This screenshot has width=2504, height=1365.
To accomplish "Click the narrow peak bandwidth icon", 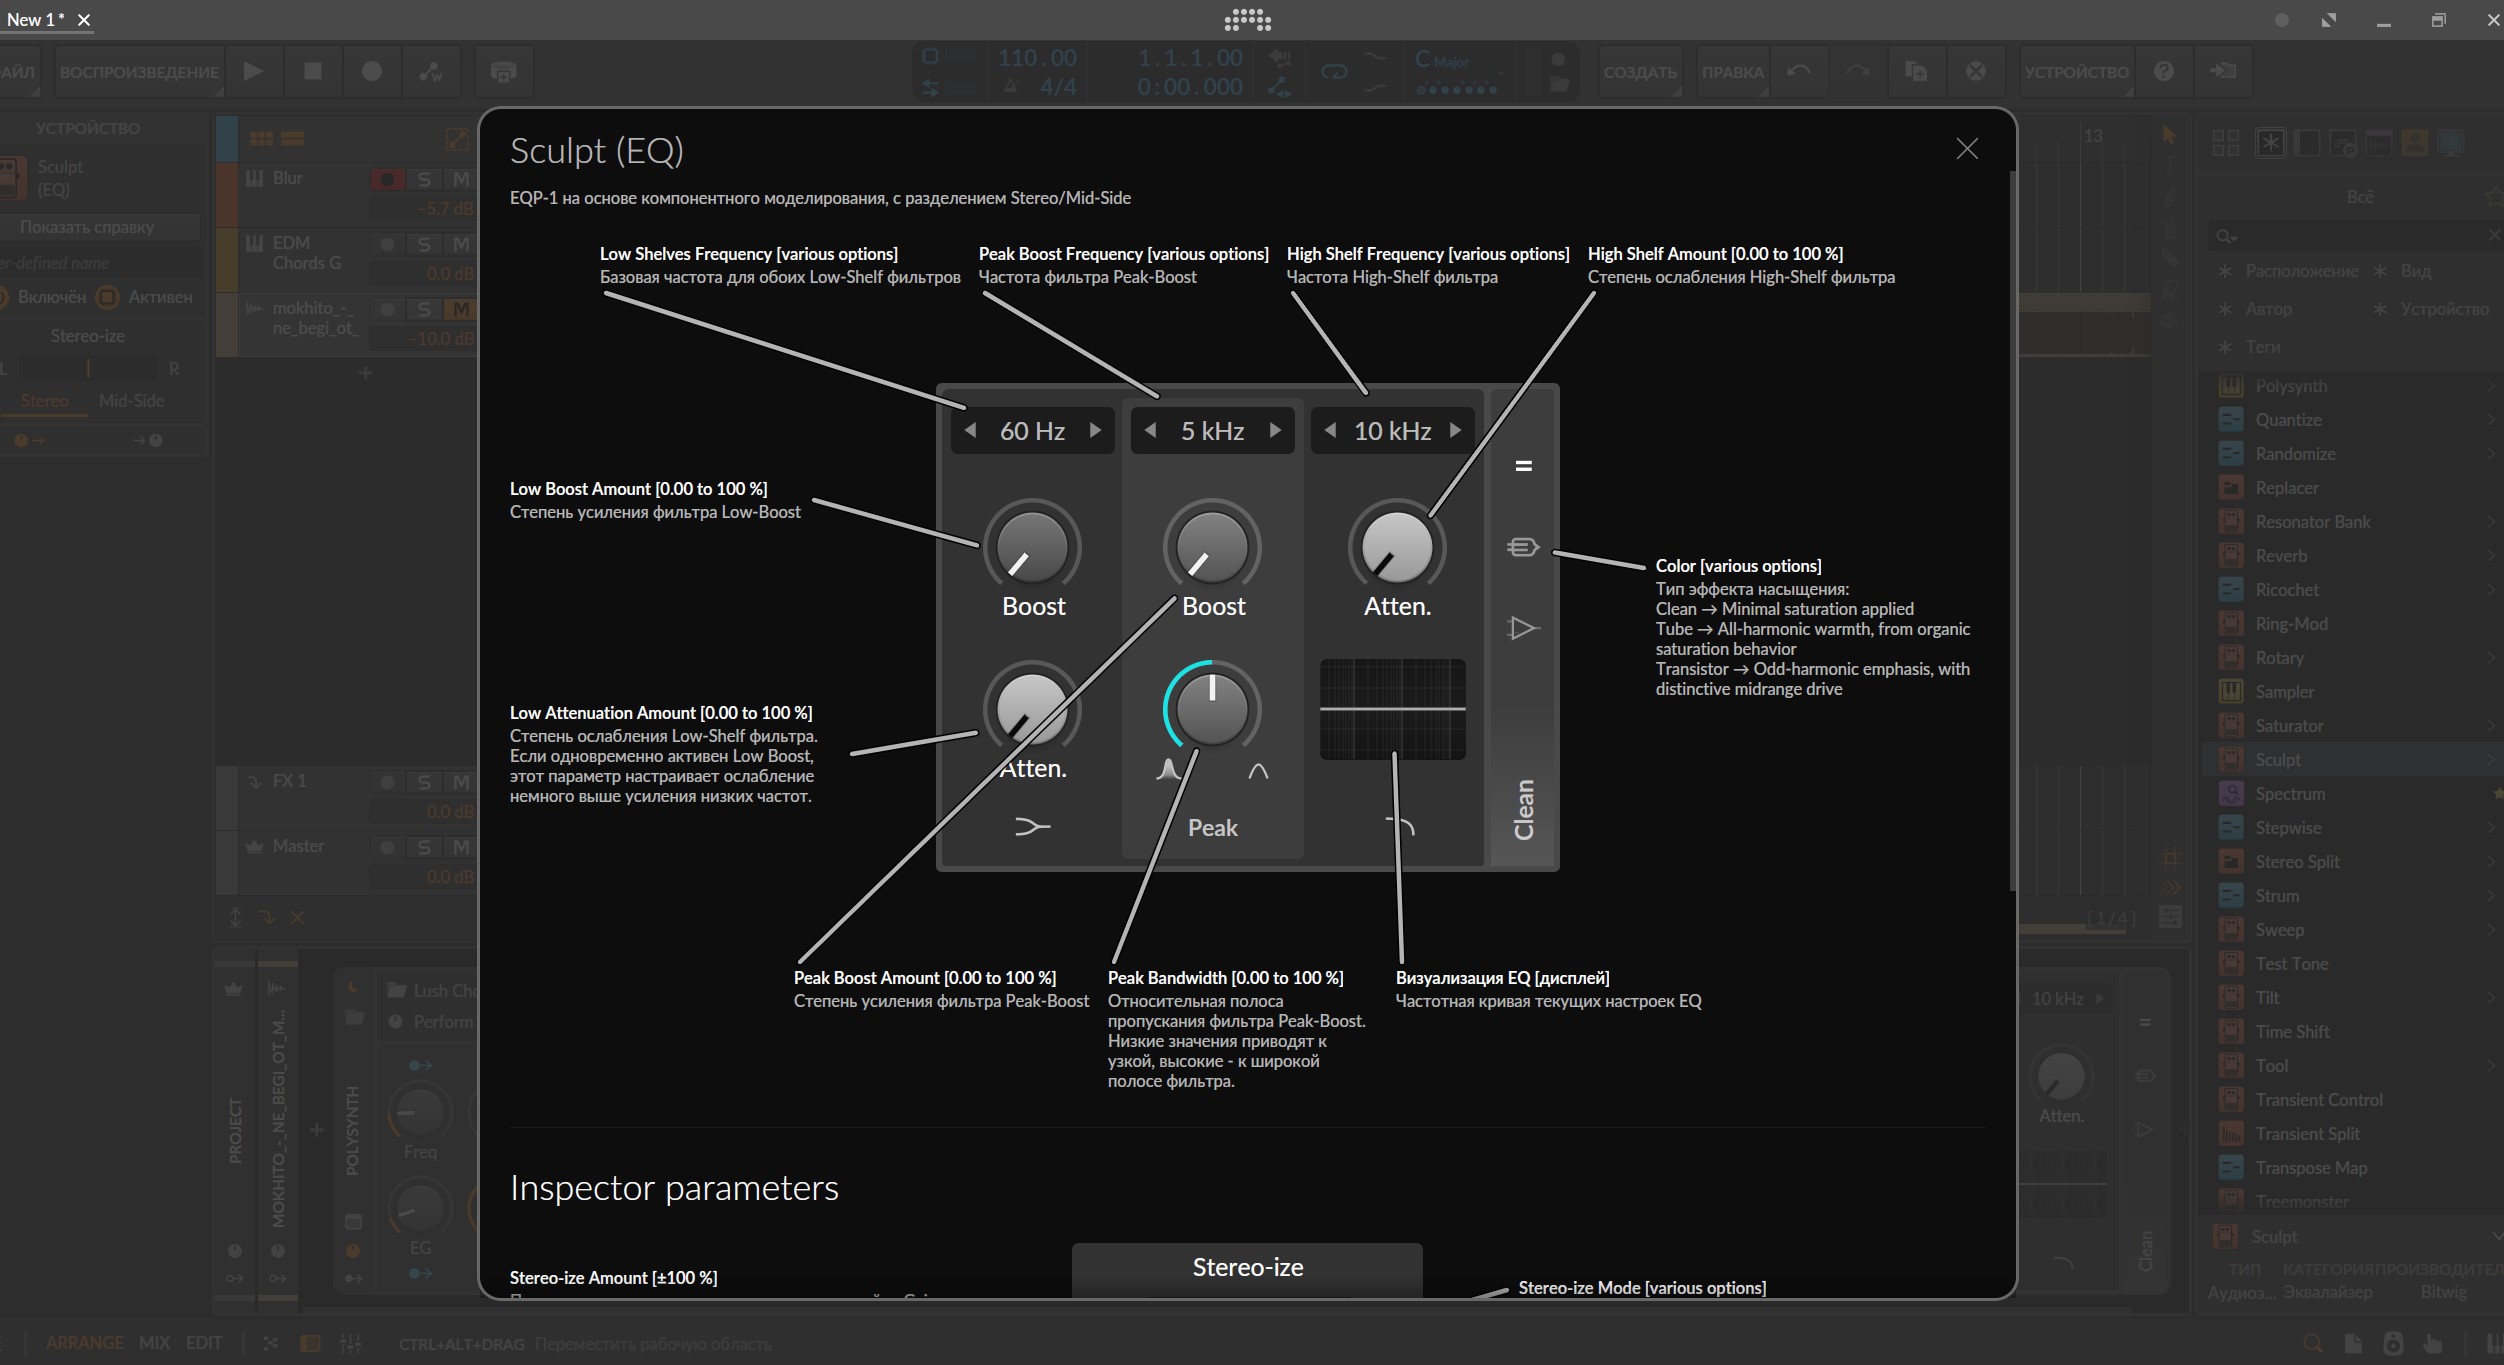I will 1168,769.
